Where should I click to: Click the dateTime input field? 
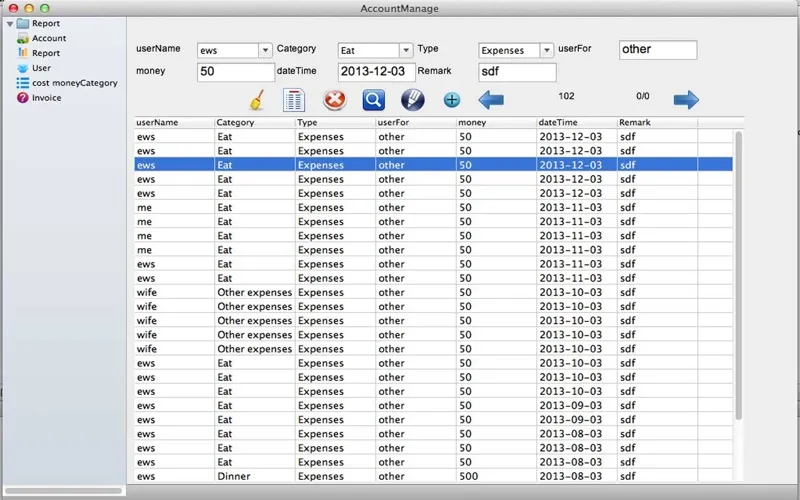[377, 72]
